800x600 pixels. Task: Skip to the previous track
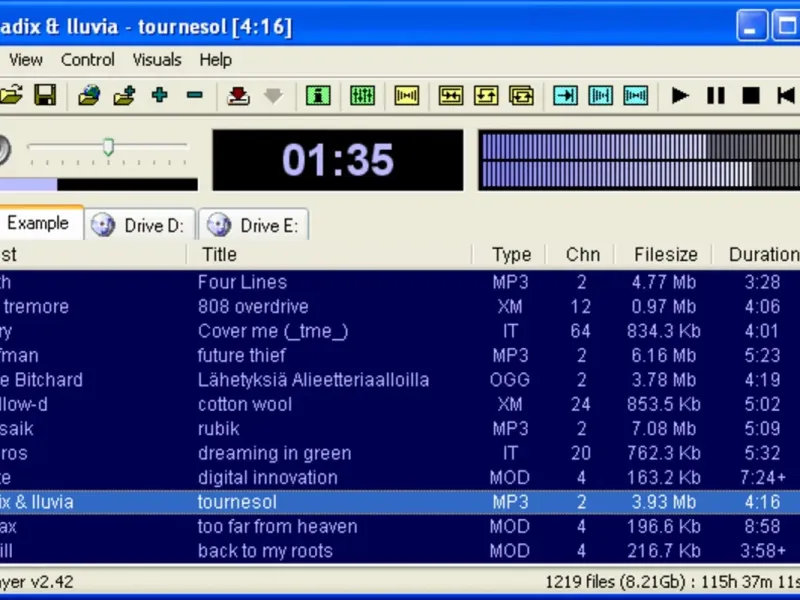pyautogui.click(x=786, y=96)
